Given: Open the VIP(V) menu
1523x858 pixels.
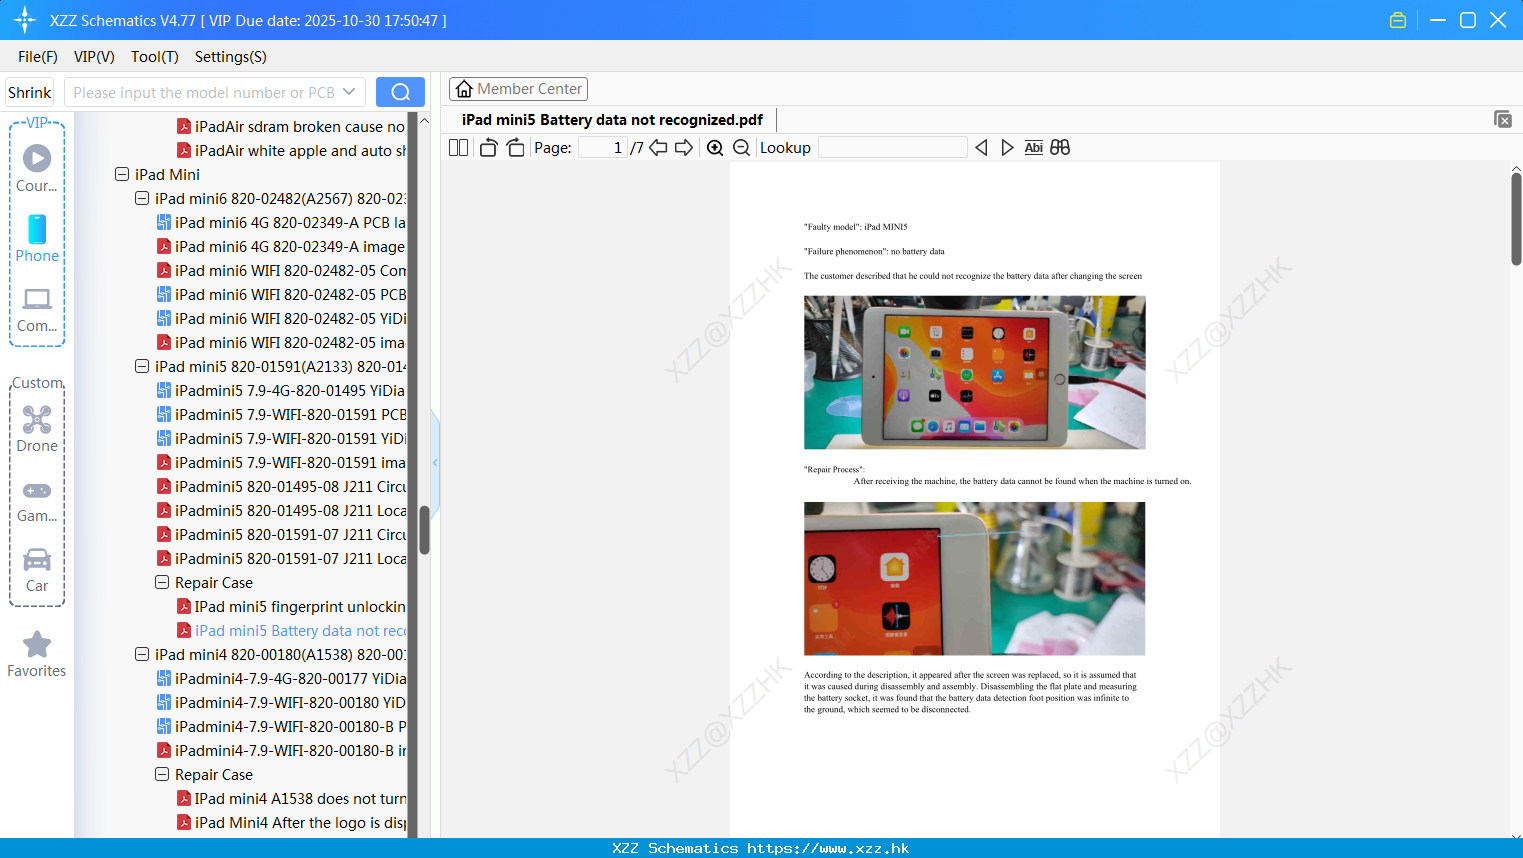Looking at the screenshot, I should [94, 57].
